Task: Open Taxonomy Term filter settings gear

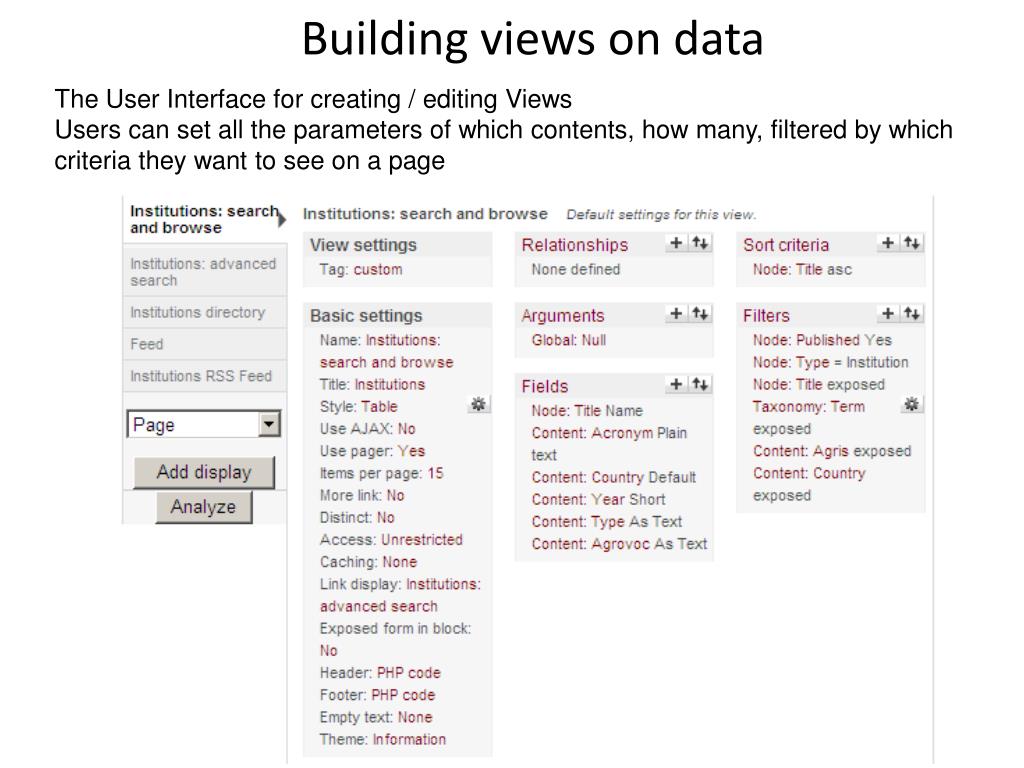Action: click(x=912, y=404)
